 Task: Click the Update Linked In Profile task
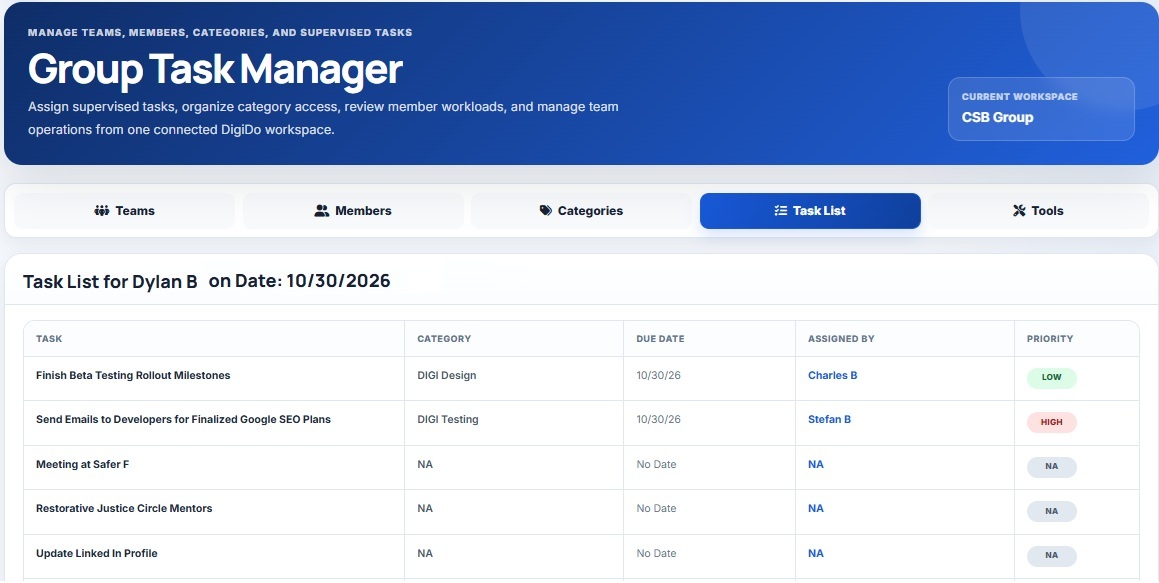click(x=97, y=553)
